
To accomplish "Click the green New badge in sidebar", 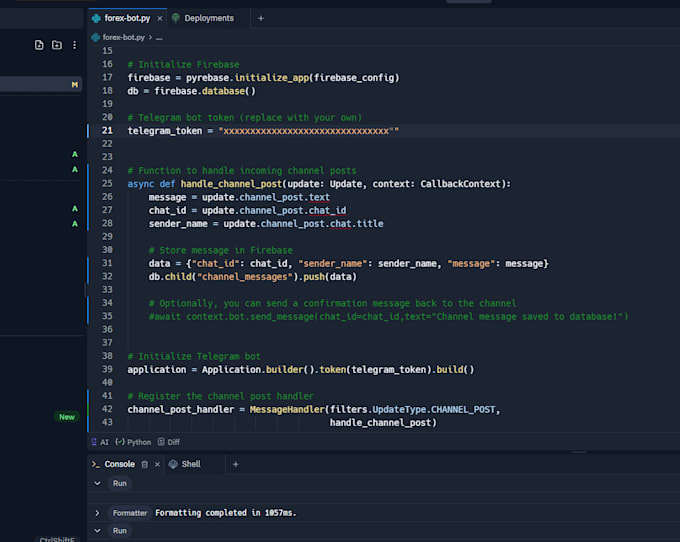I will tap(67, 417).
